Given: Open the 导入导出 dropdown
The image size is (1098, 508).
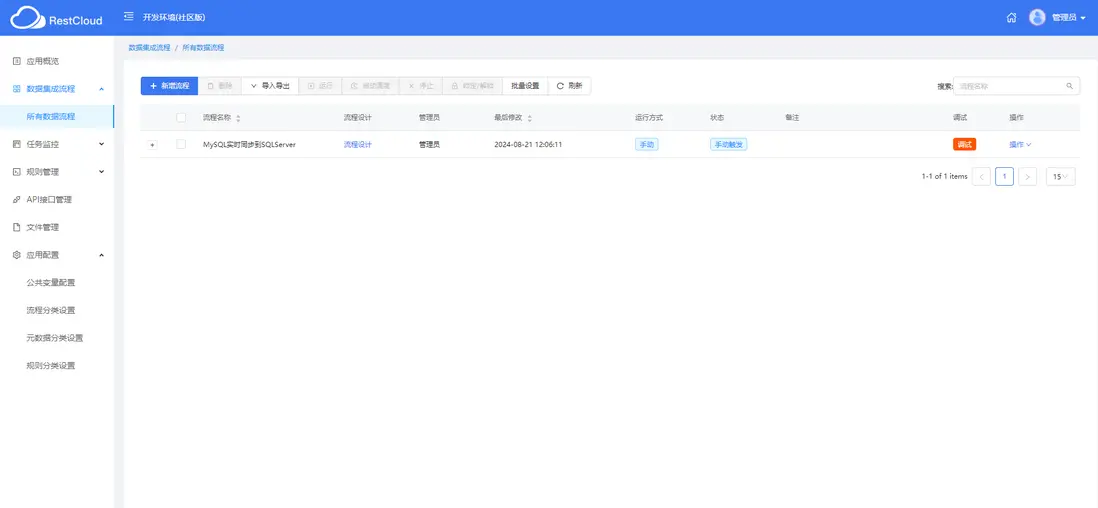Looking at the screenshot, I should (270, 86).
